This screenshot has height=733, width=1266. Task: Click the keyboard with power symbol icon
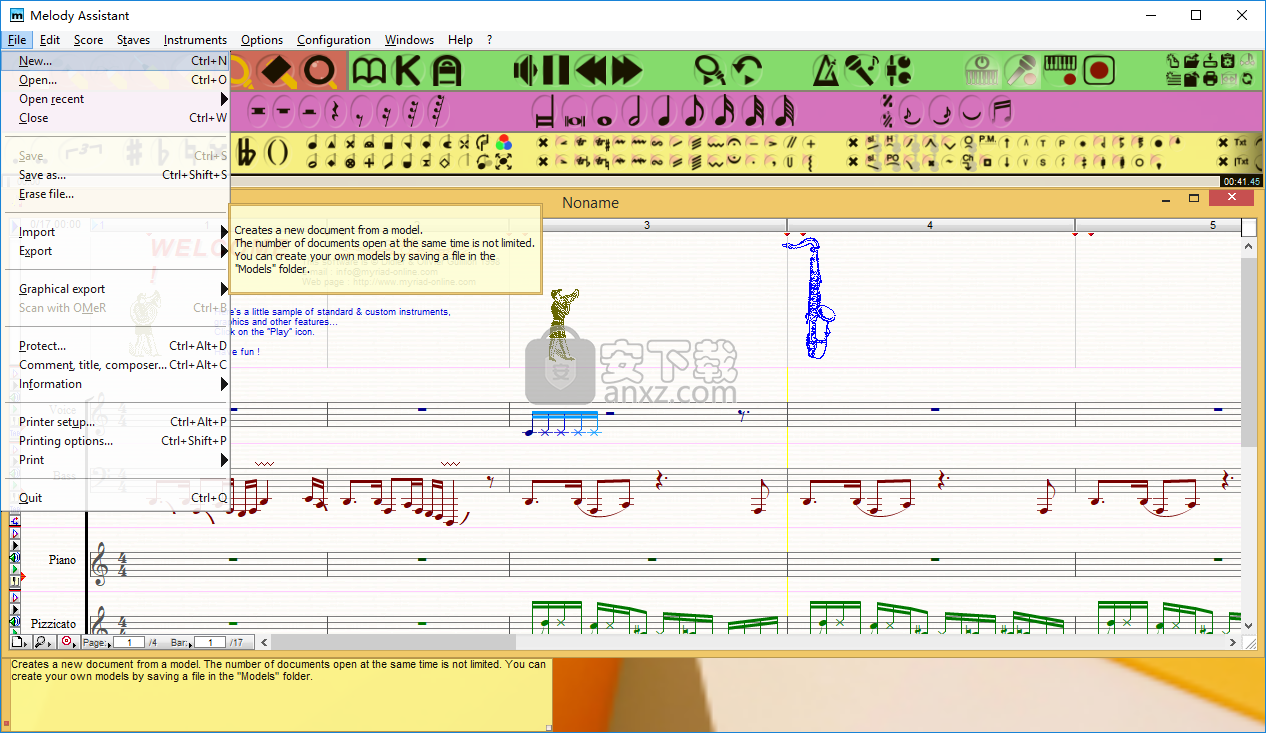click(x=982, y=71)
